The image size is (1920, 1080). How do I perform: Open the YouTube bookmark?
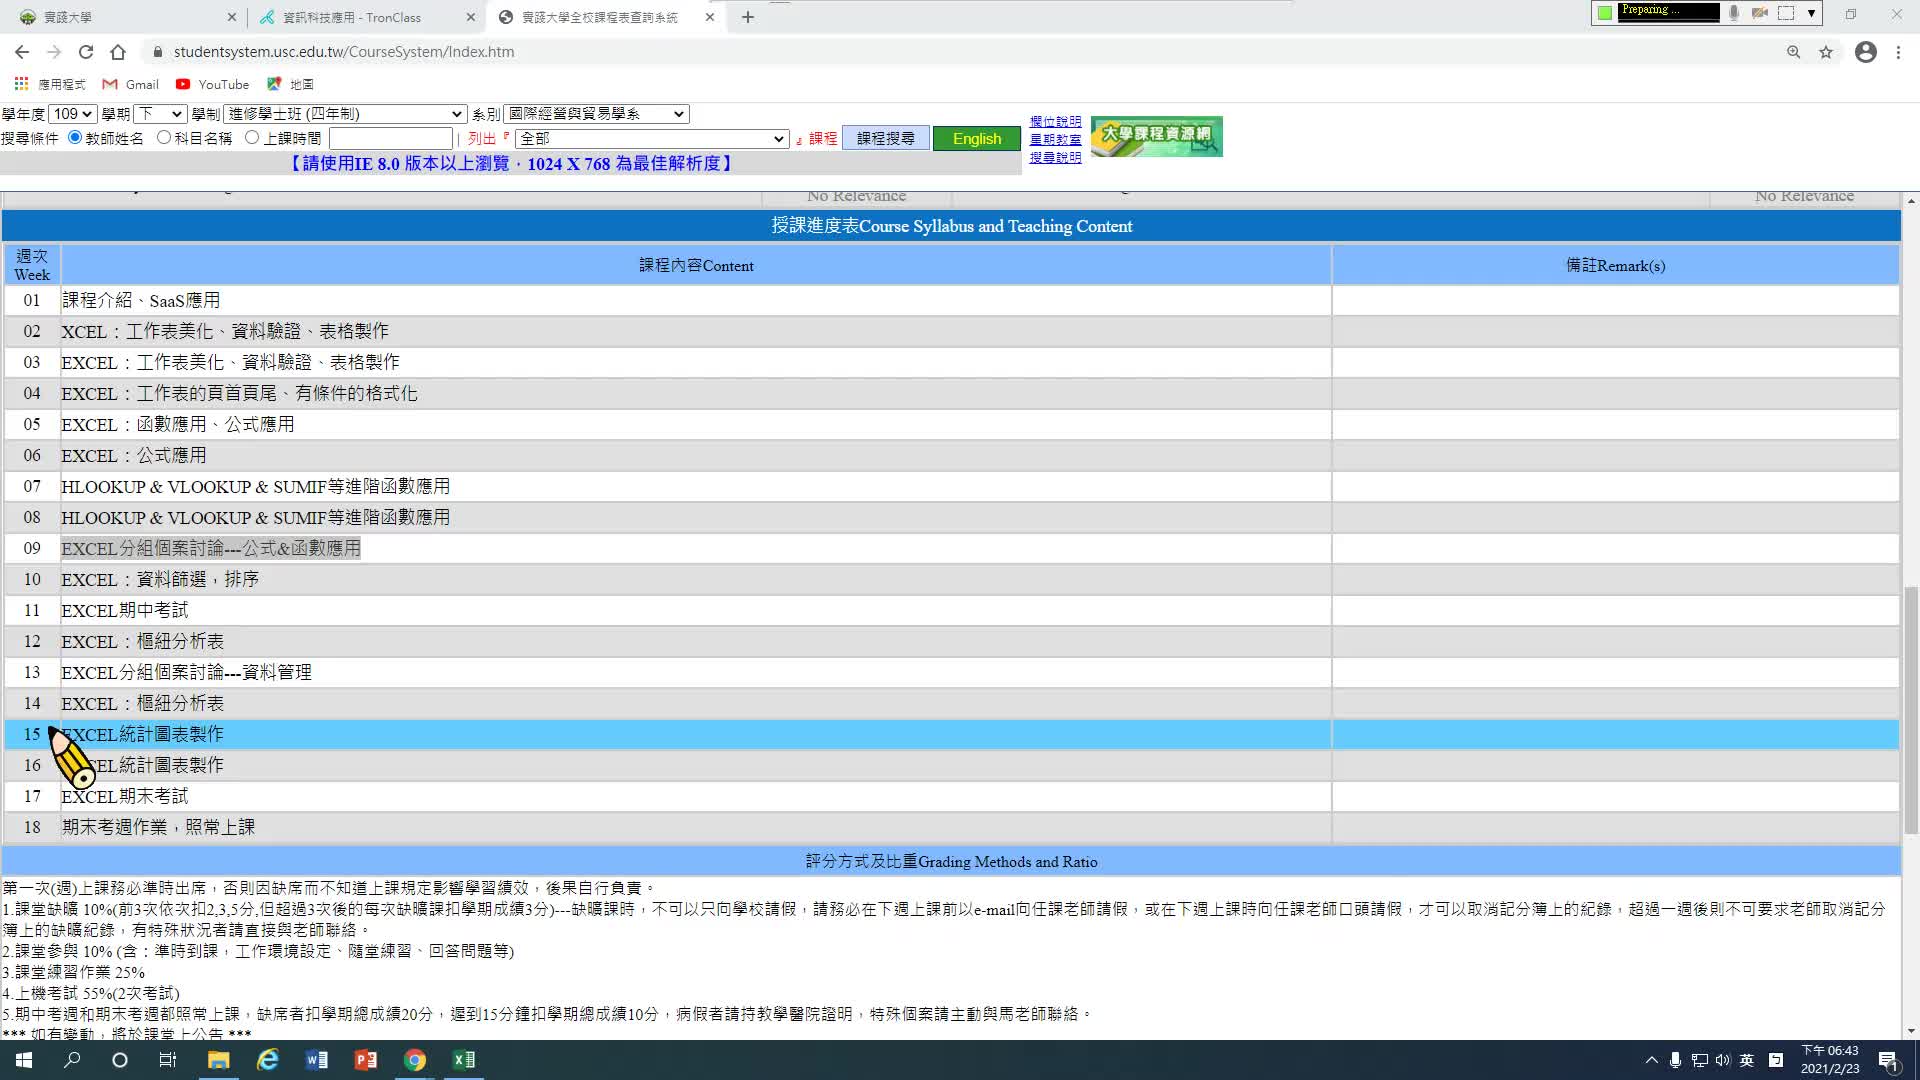pos(212,84)
